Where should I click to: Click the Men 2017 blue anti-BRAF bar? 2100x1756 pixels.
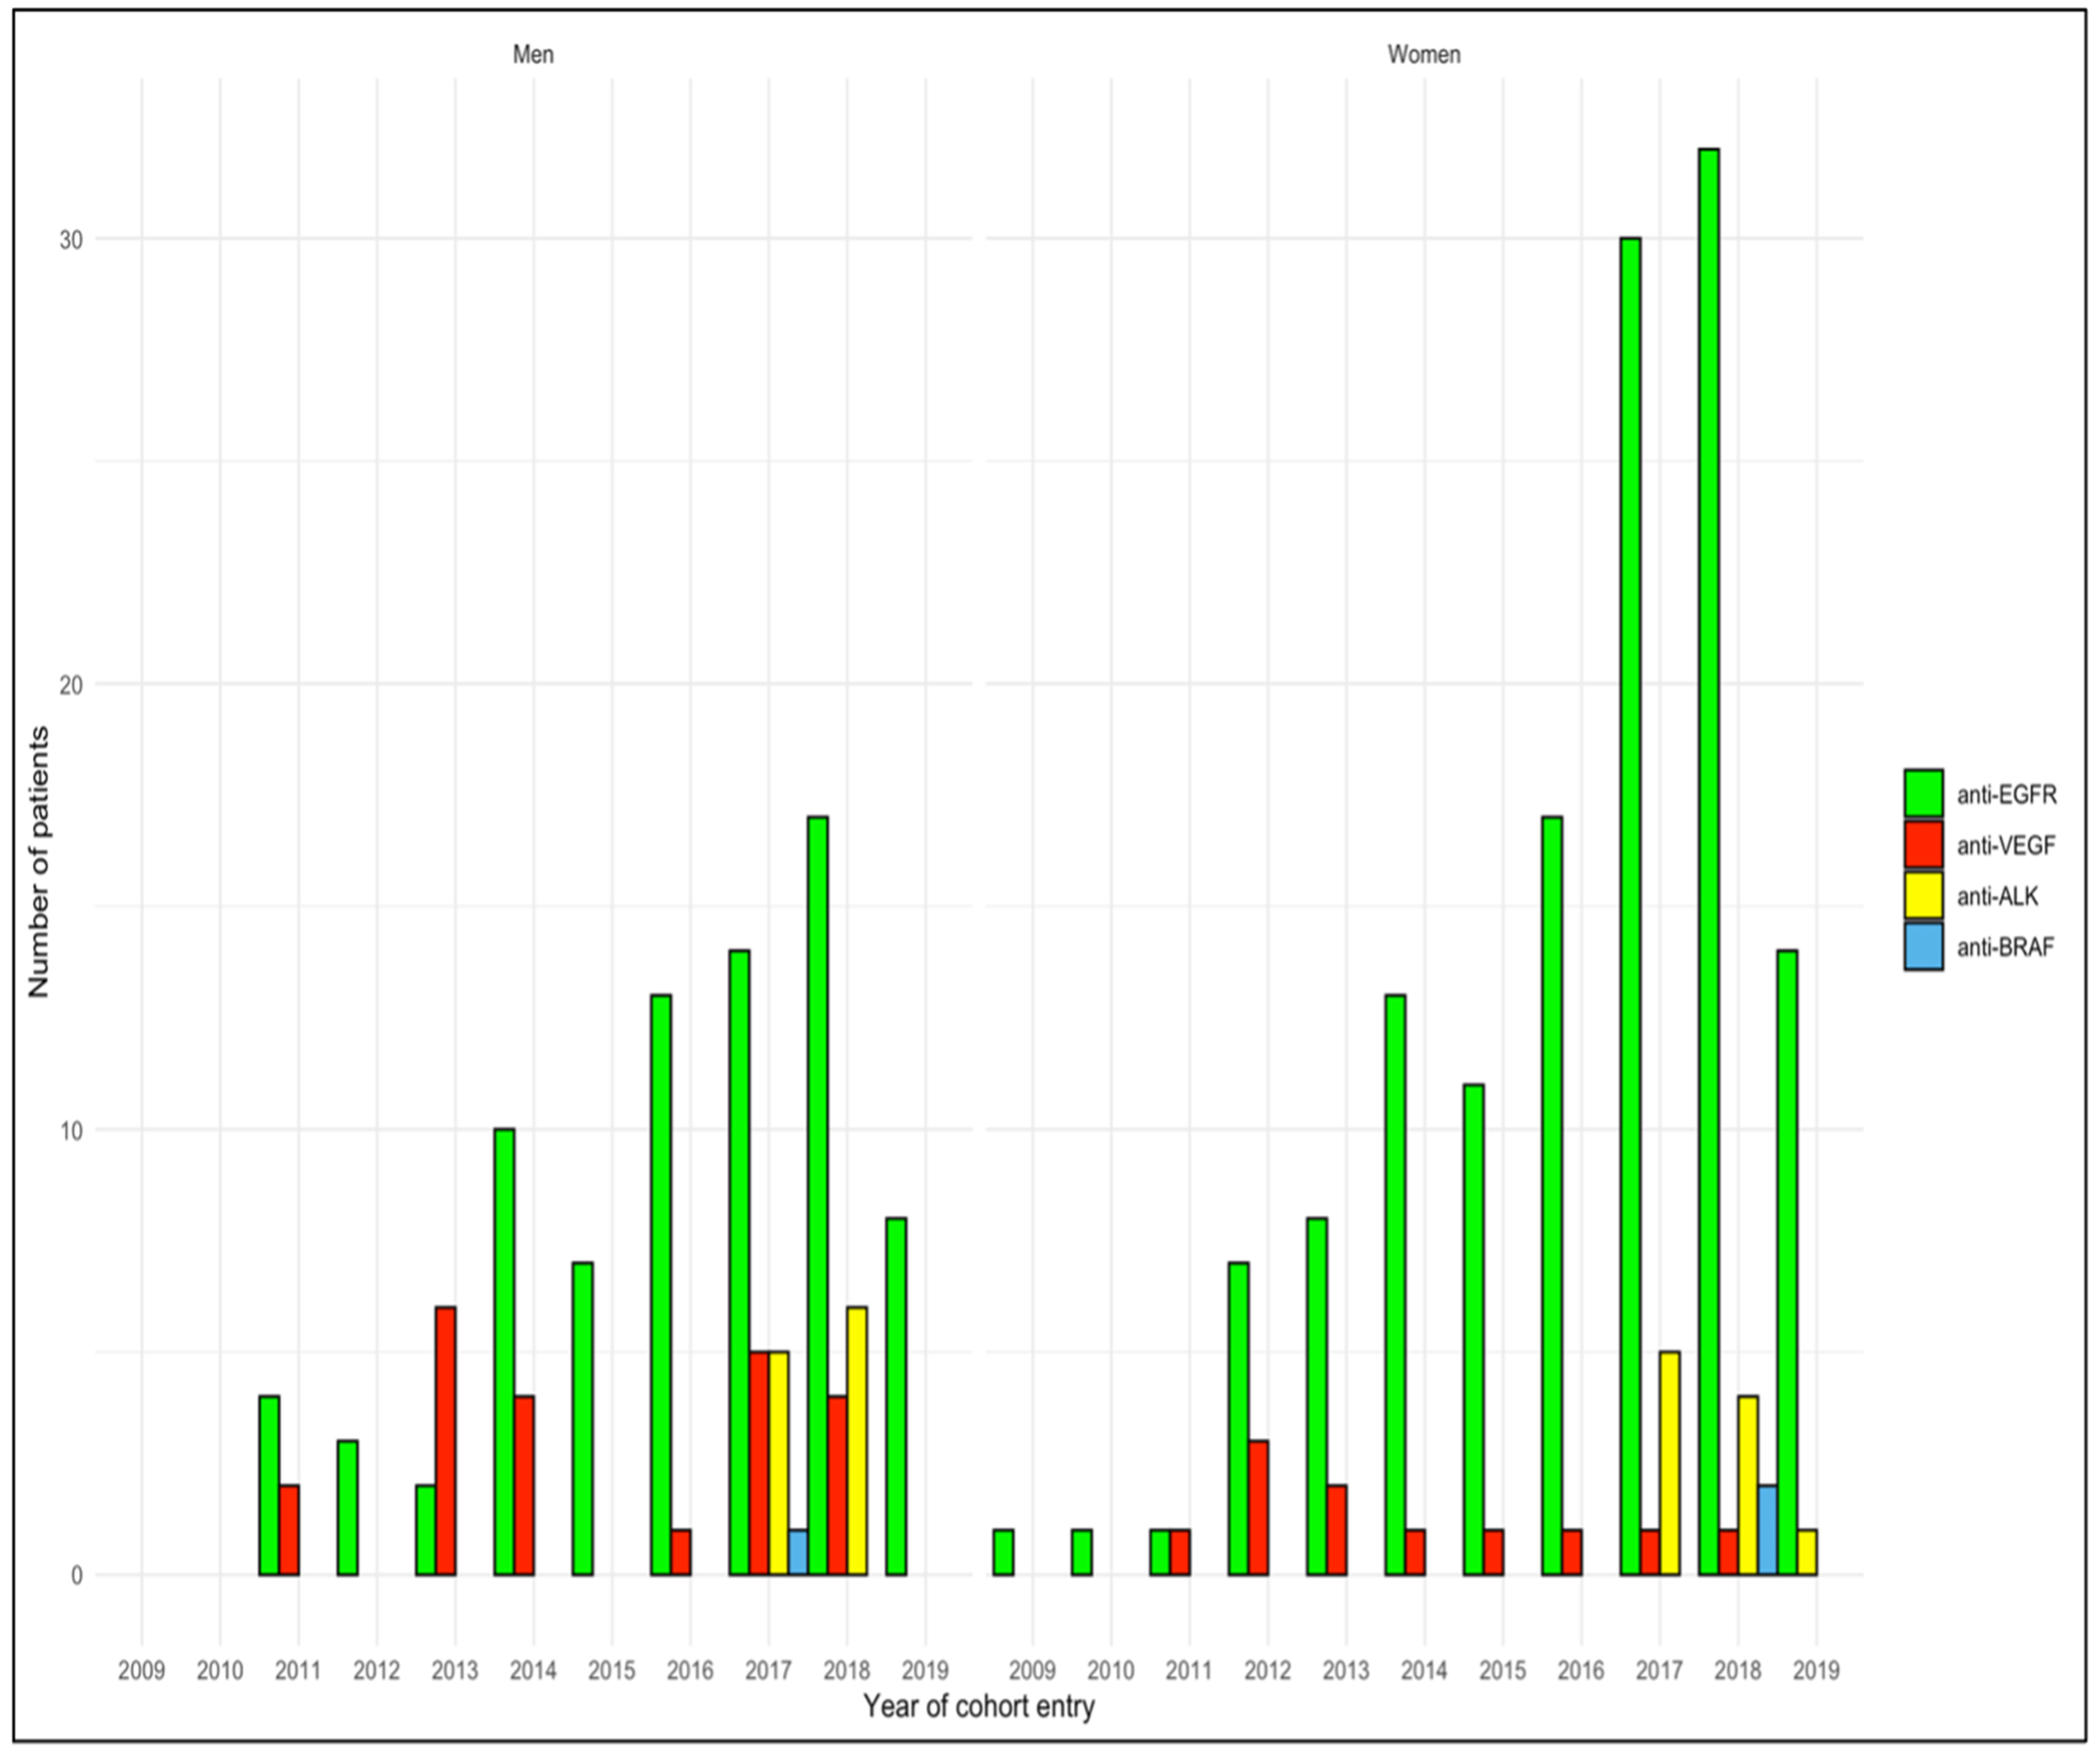click(x=798, y=1552)
